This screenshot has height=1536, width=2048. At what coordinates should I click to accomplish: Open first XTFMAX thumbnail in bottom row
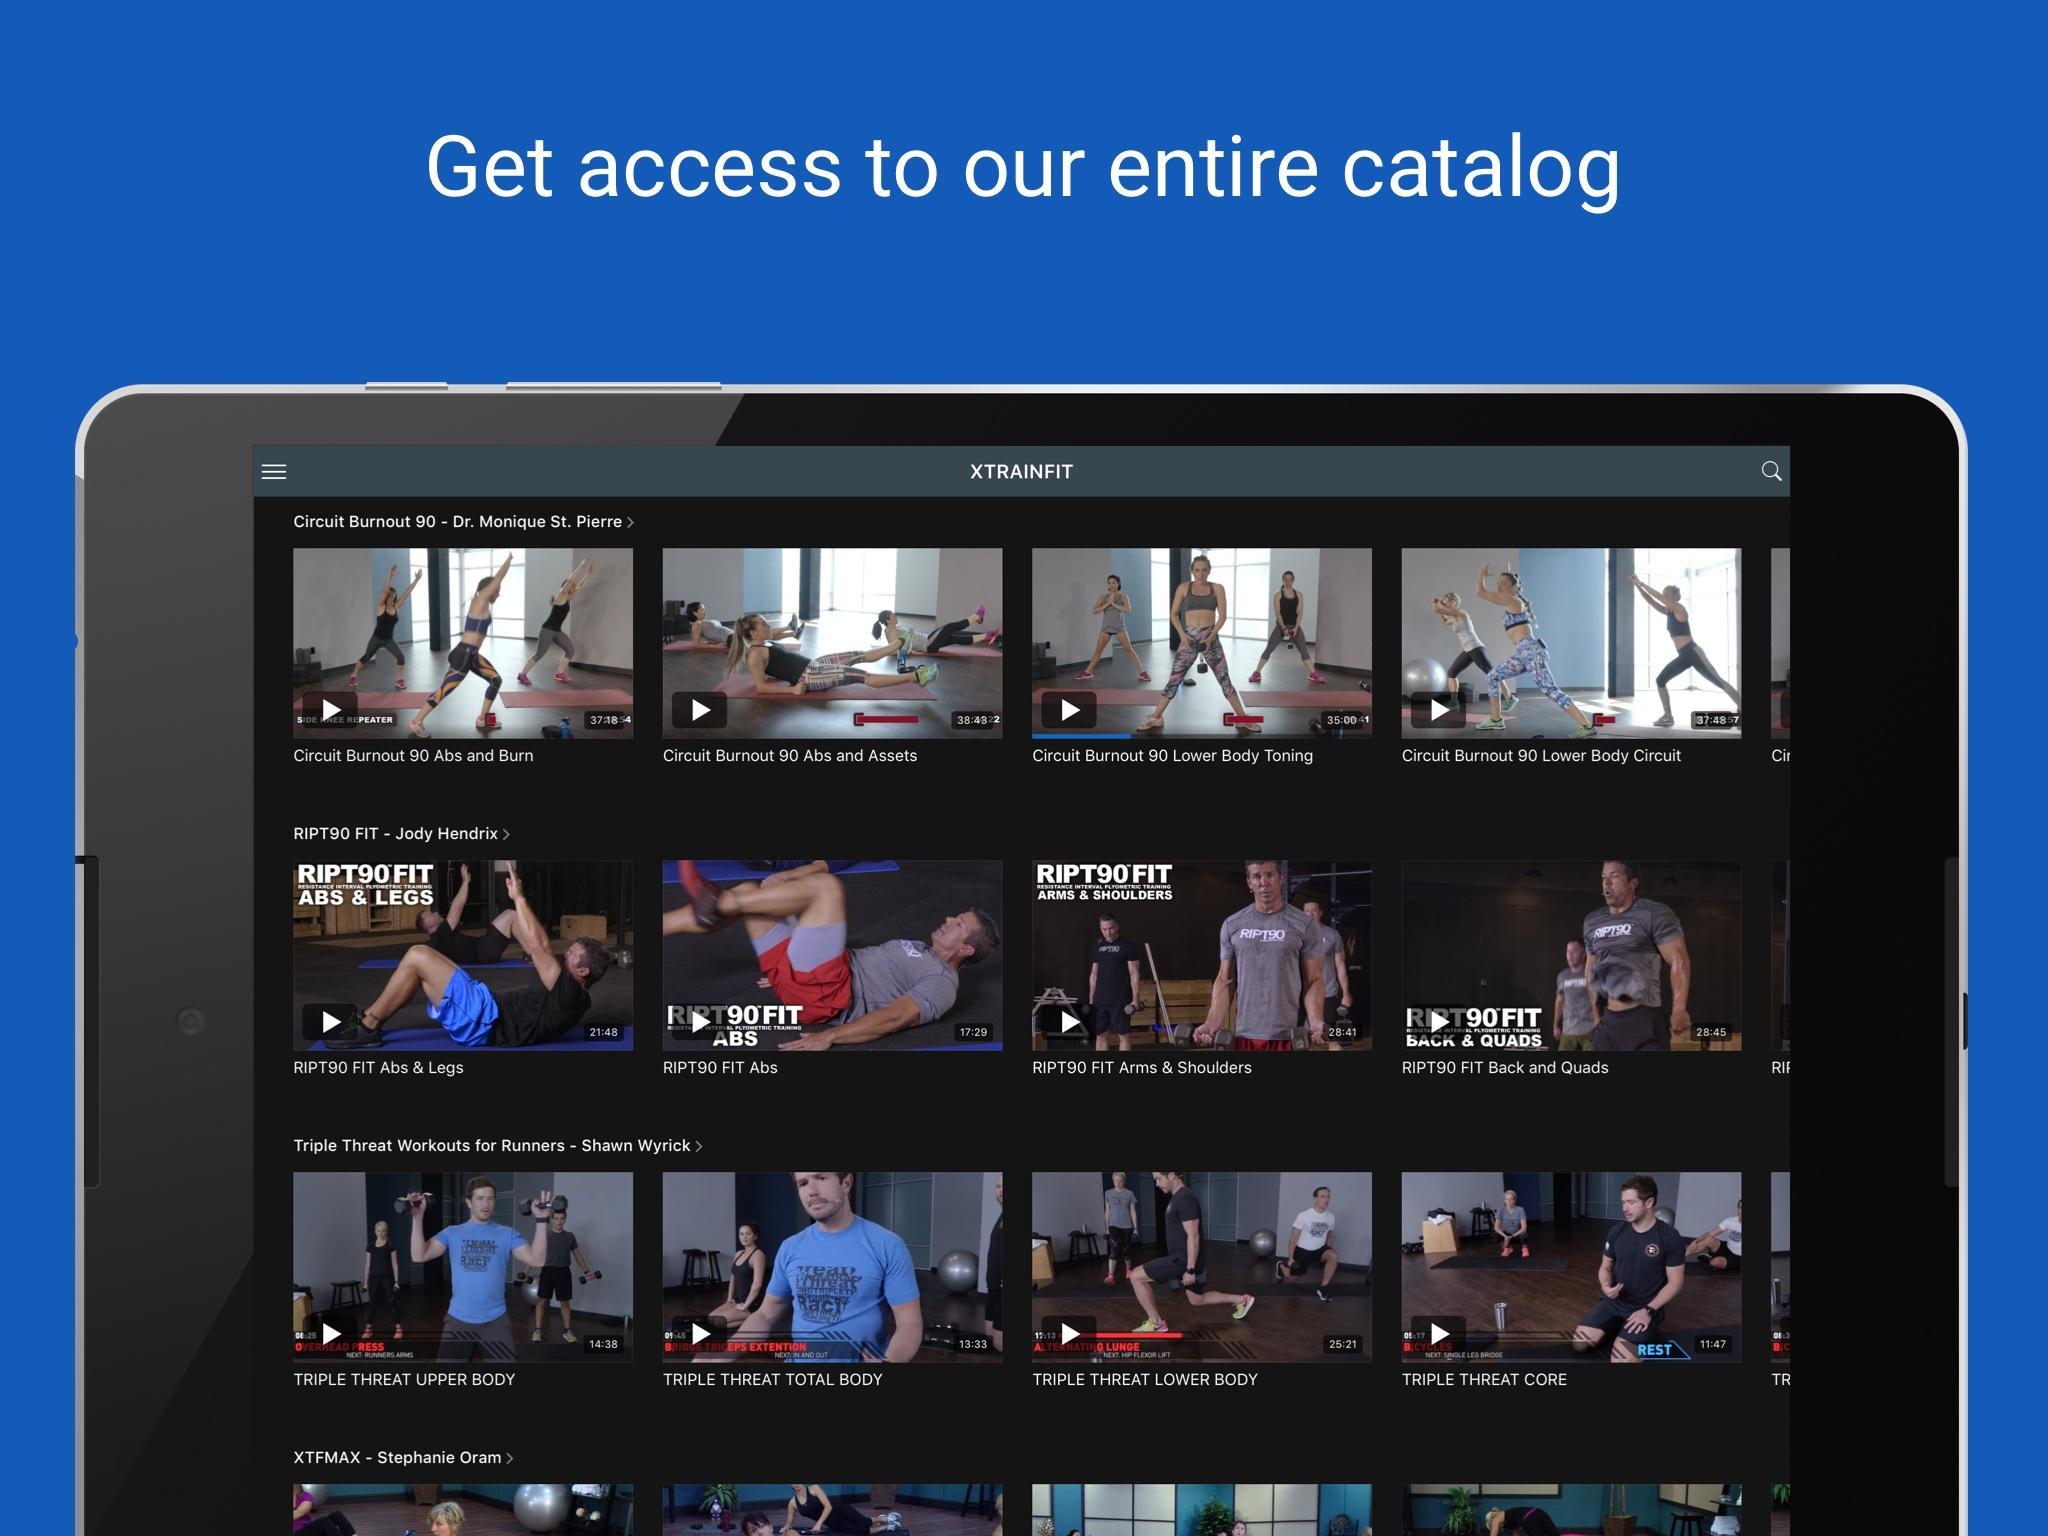(463, 1510)
